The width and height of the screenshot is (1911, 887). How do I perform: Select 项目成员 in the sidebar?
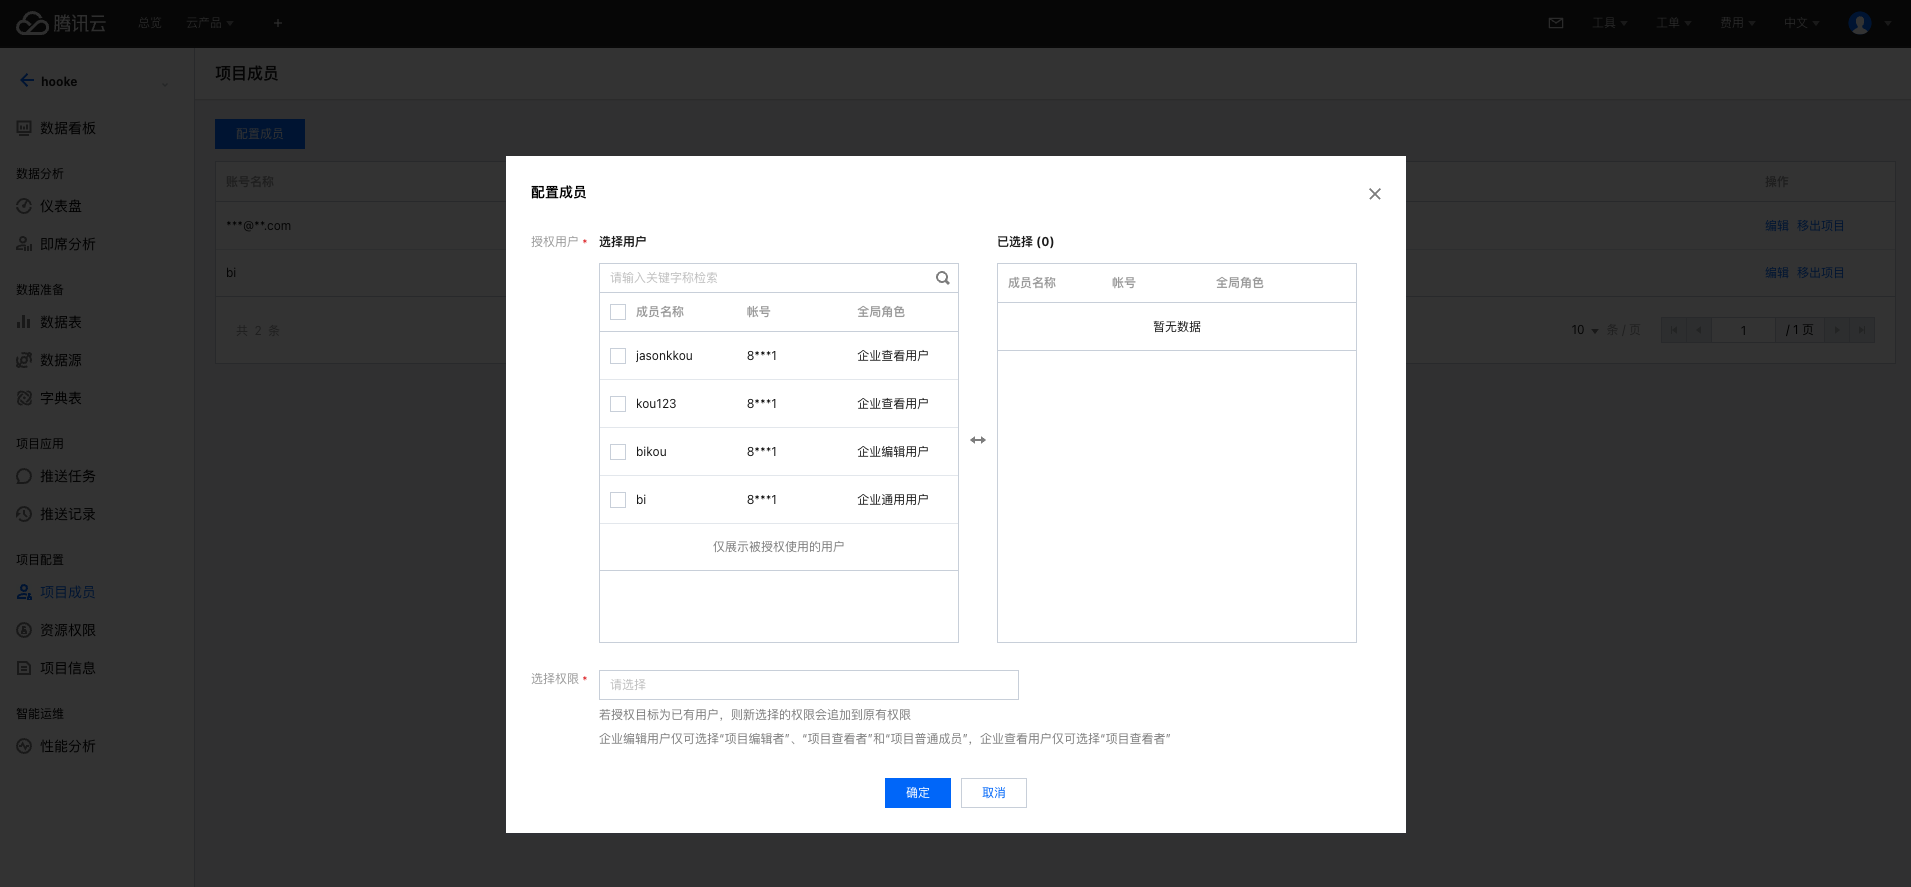pos(68,592)
